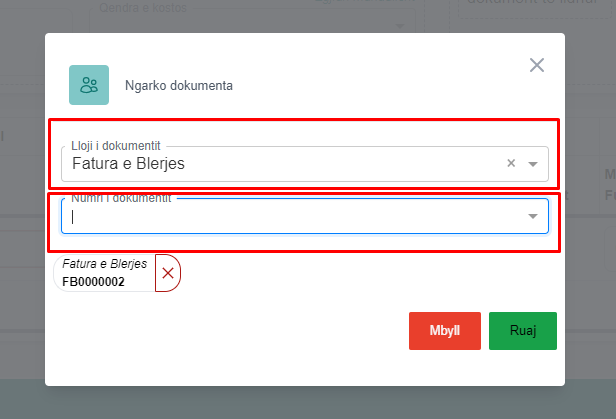Remove the FB0000002 document chip with red X

pyautogui.click(x=168, y=273)
